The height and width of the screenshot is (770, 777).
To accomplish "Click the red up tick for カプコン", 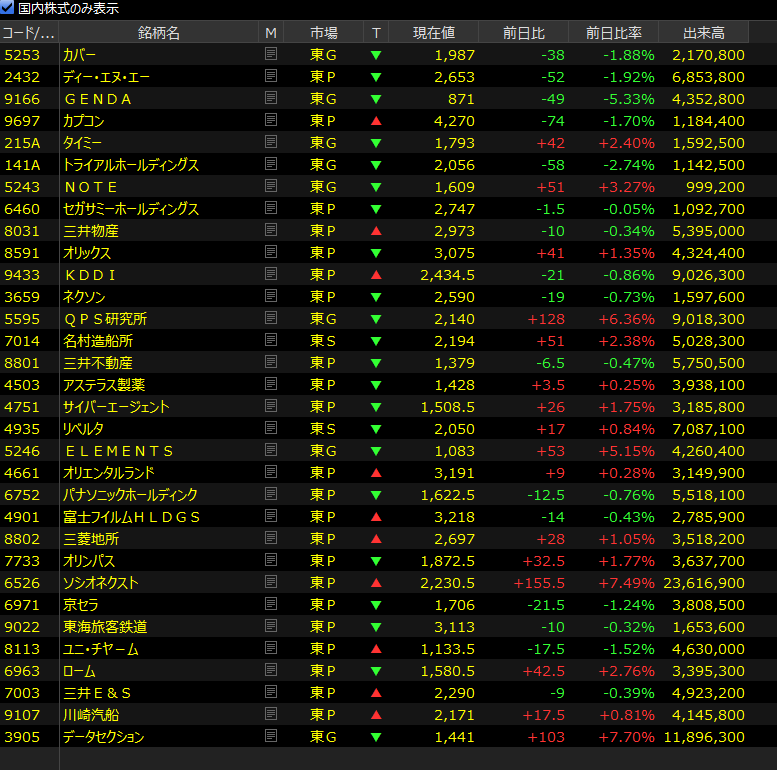I will point(376,120).
